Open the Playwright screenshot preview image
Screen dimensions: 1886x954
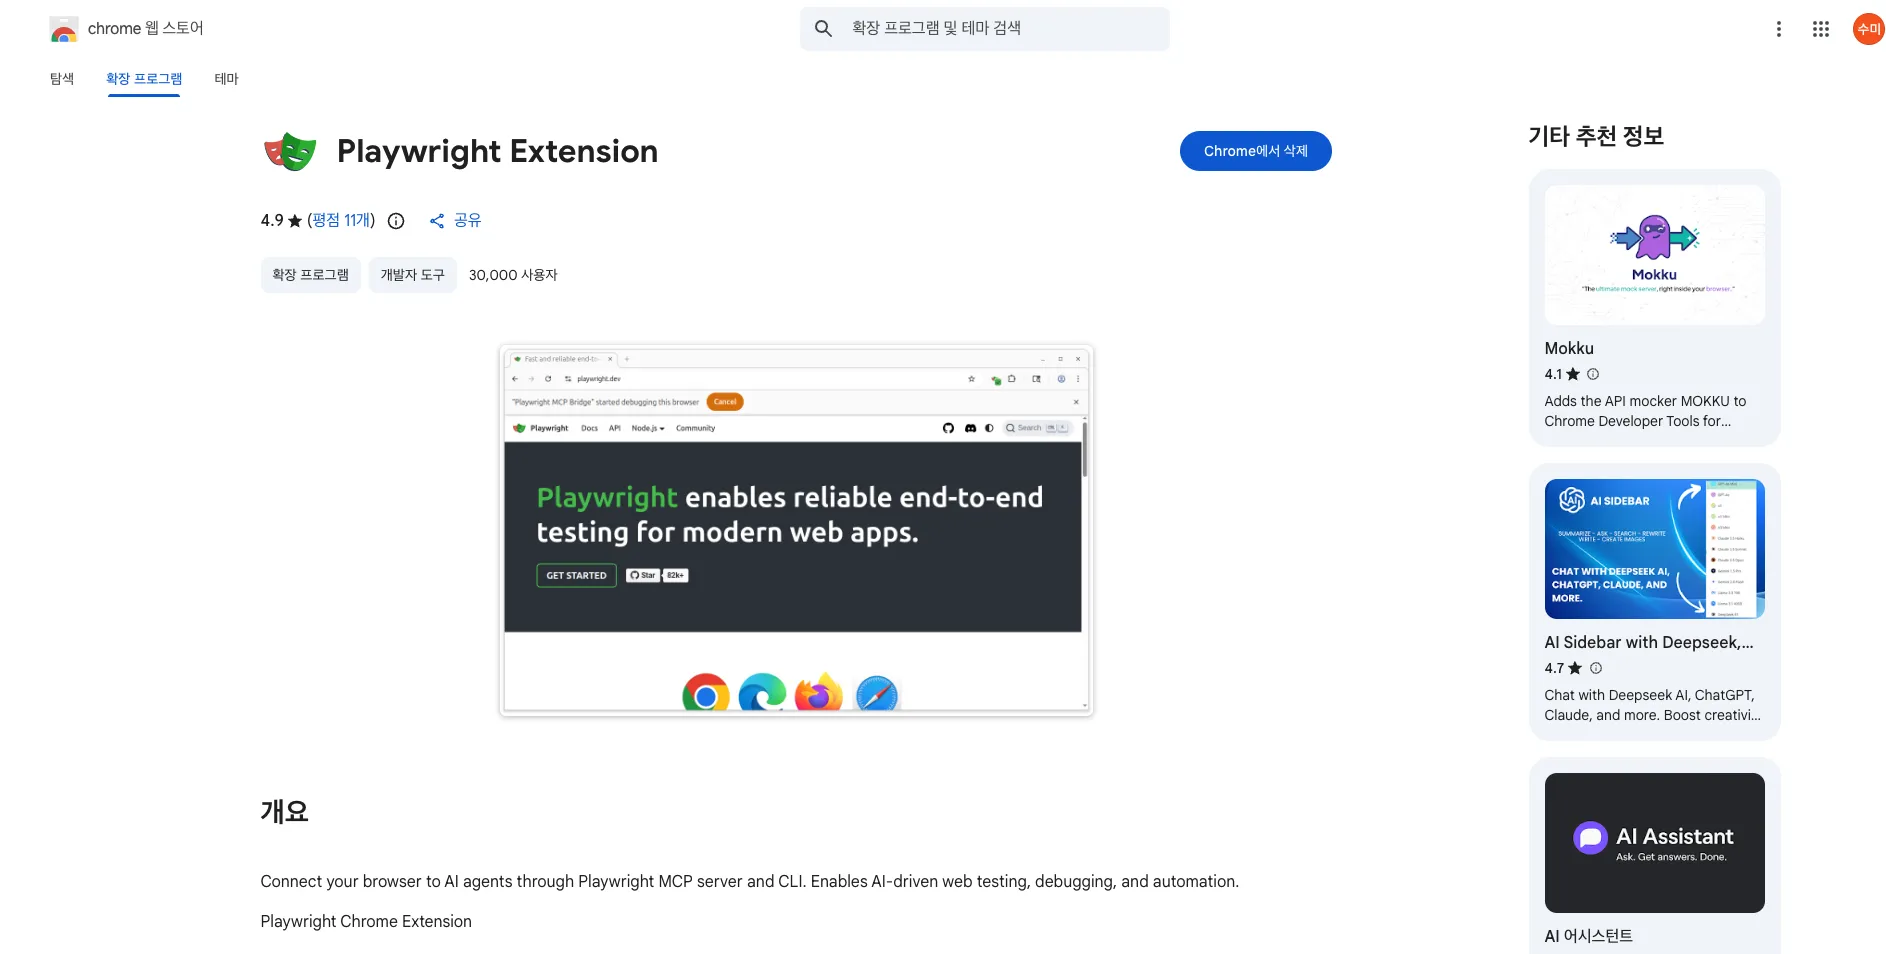point(796,530)
